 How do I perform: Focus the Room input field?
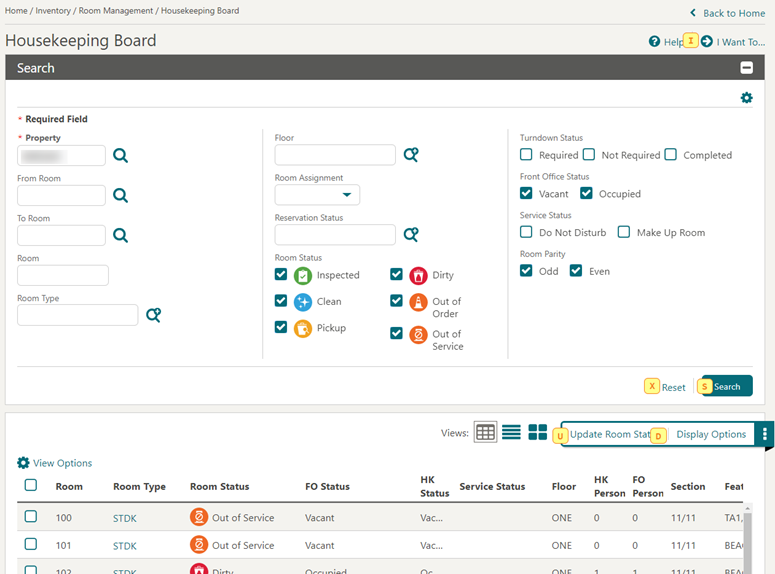63,275
